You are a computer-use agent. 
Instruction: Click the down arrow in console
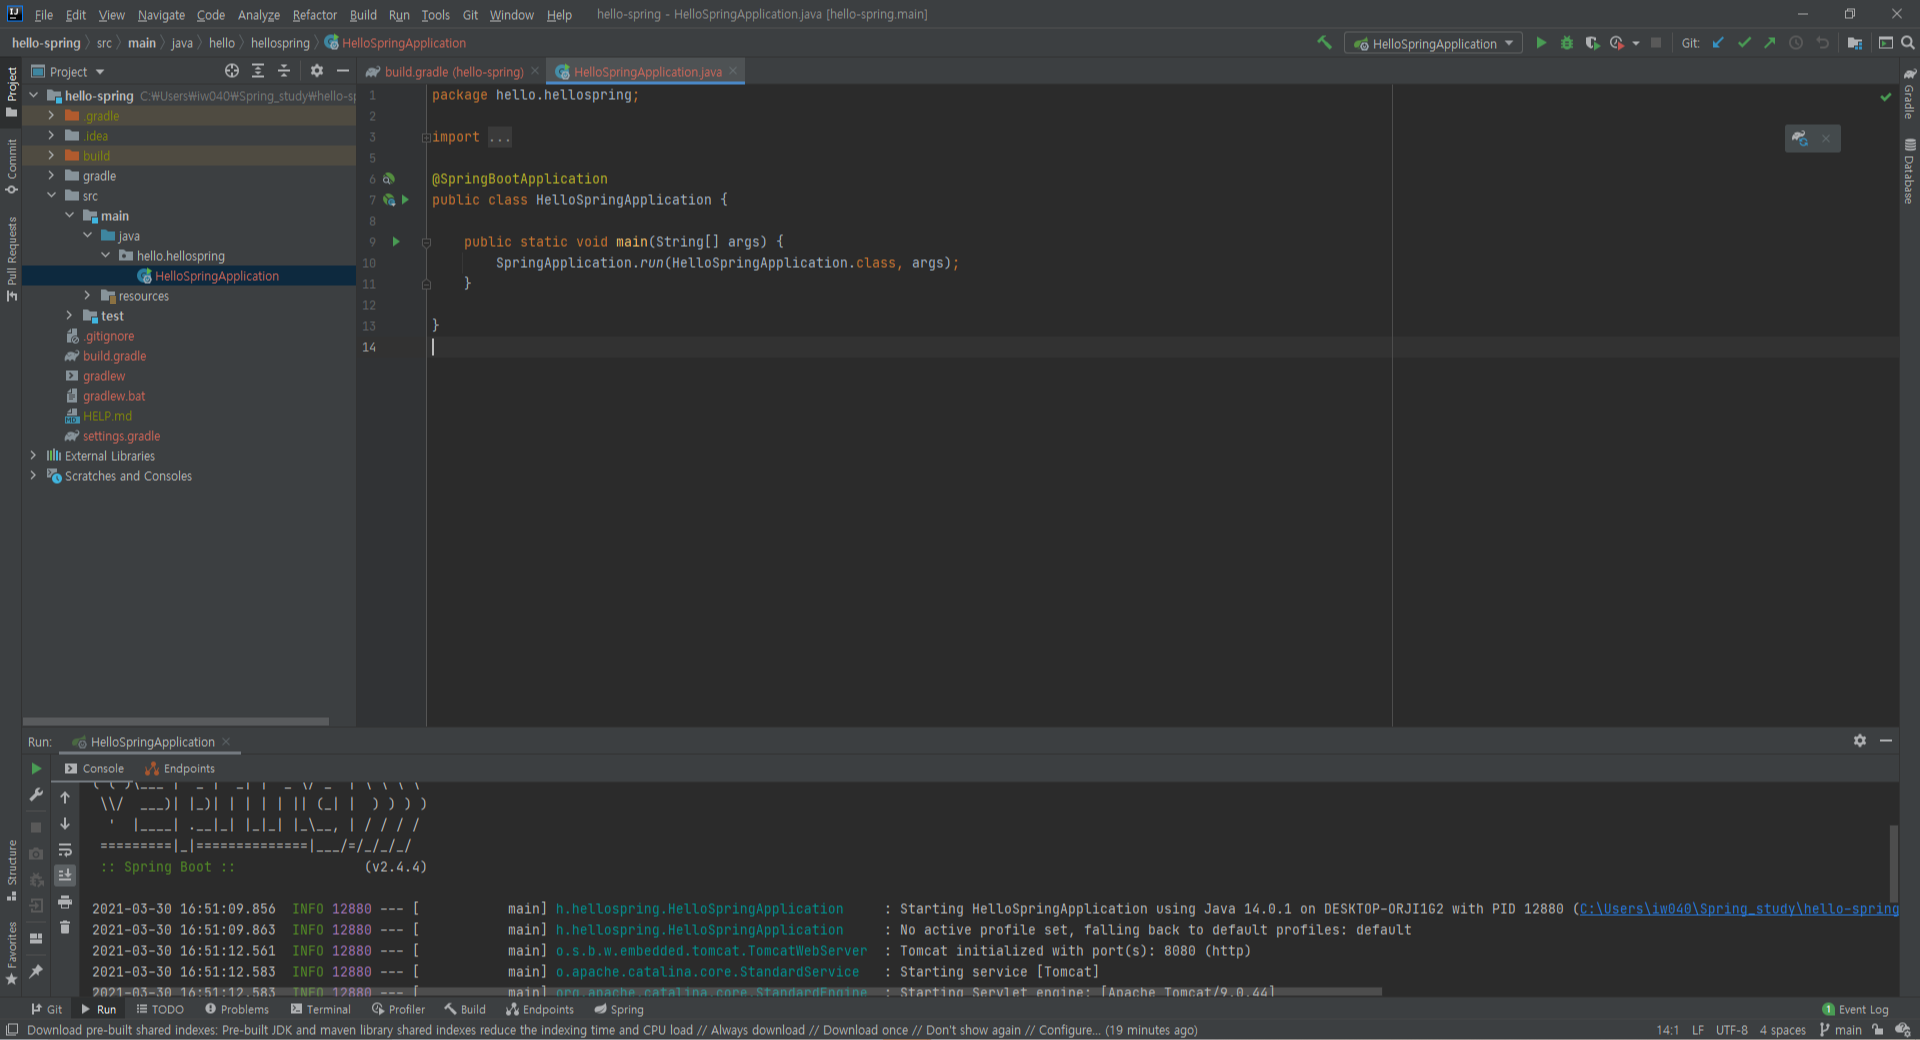pos(65,823)
